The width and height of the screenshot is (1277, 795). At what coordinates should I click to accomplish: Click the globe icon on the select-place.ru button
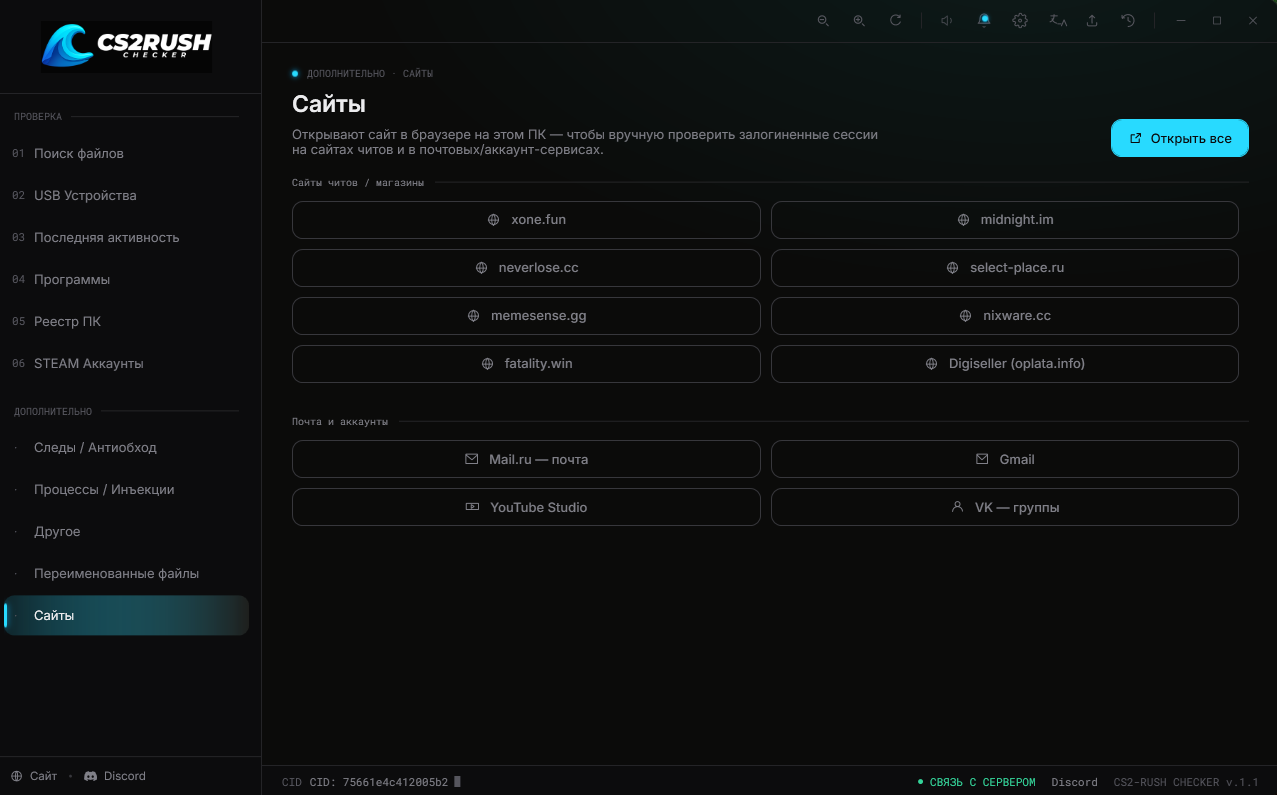coord(952,268)
